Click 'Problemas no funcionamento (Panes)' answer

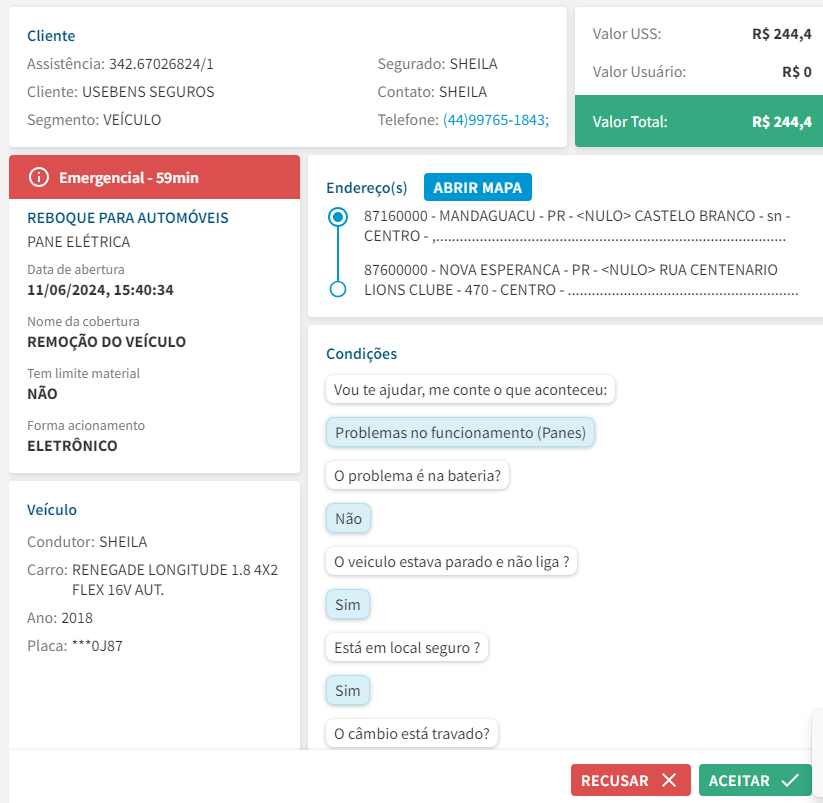460,432
